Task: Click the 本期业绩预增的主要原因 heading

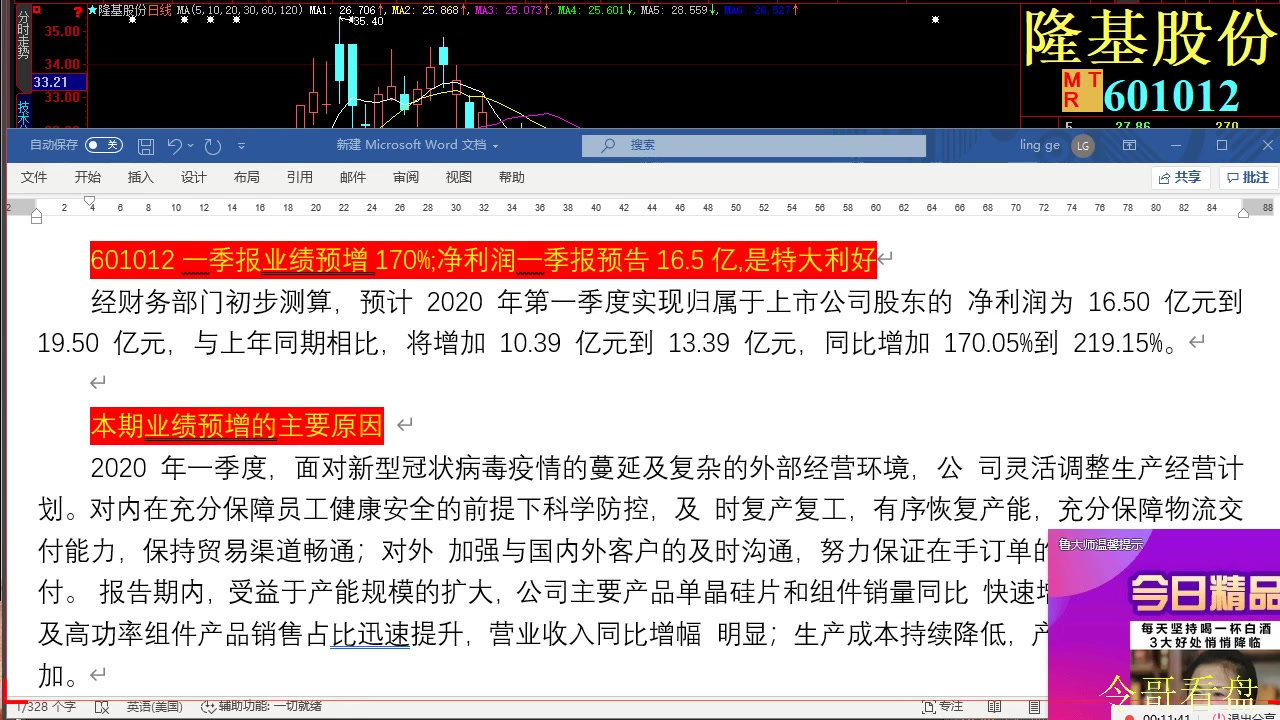Action: (236, 425)
